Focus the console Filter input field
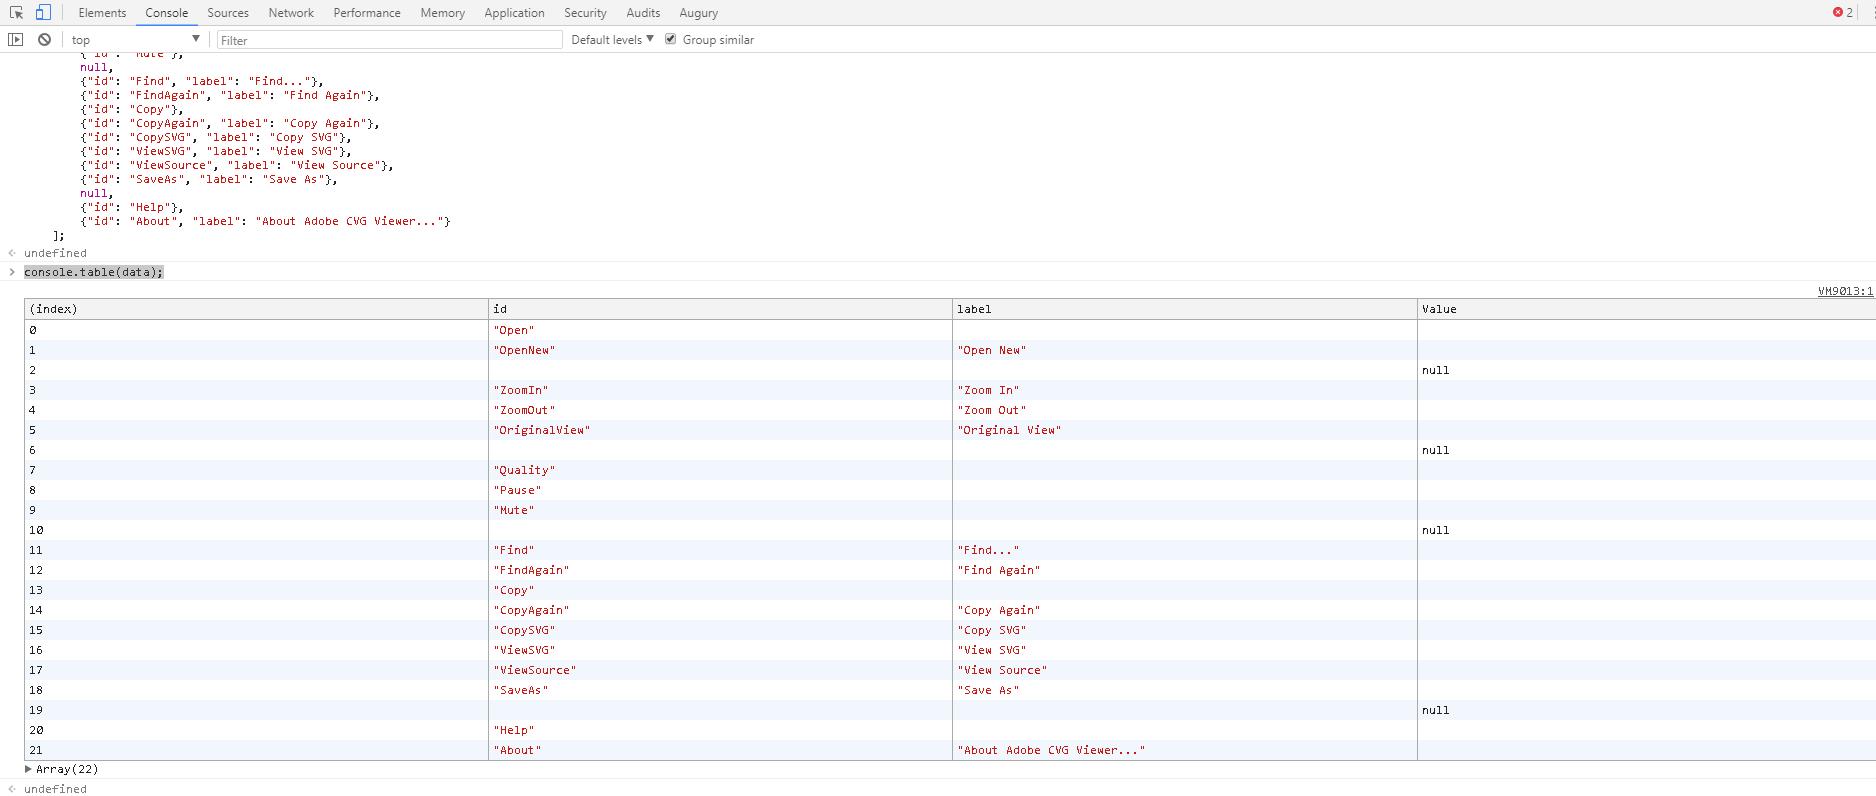Screen dimensions: 1876x796 389,40
